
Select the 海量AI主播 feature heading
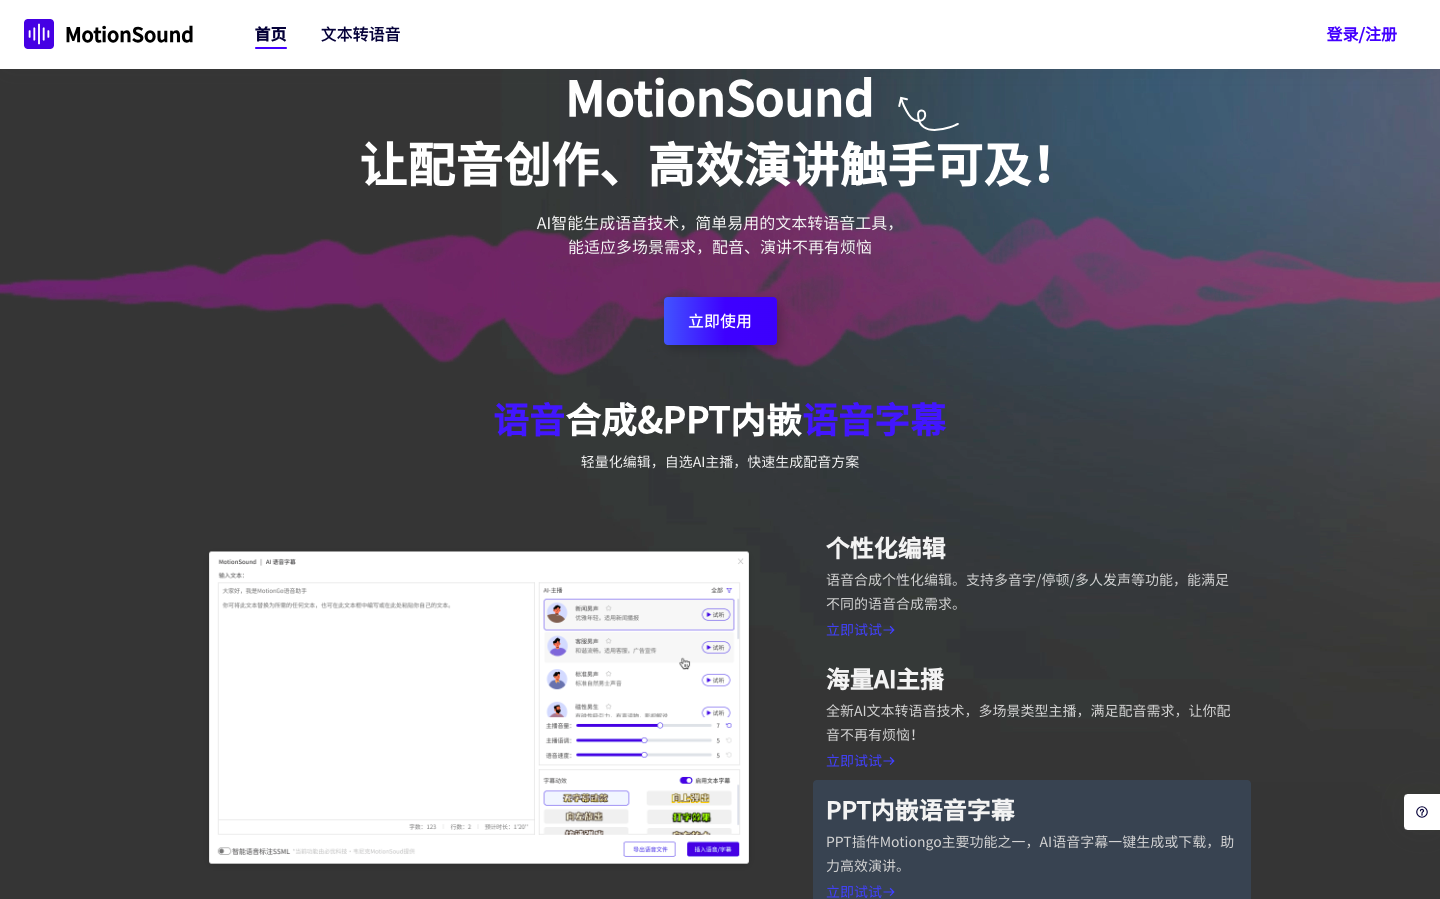885,679
